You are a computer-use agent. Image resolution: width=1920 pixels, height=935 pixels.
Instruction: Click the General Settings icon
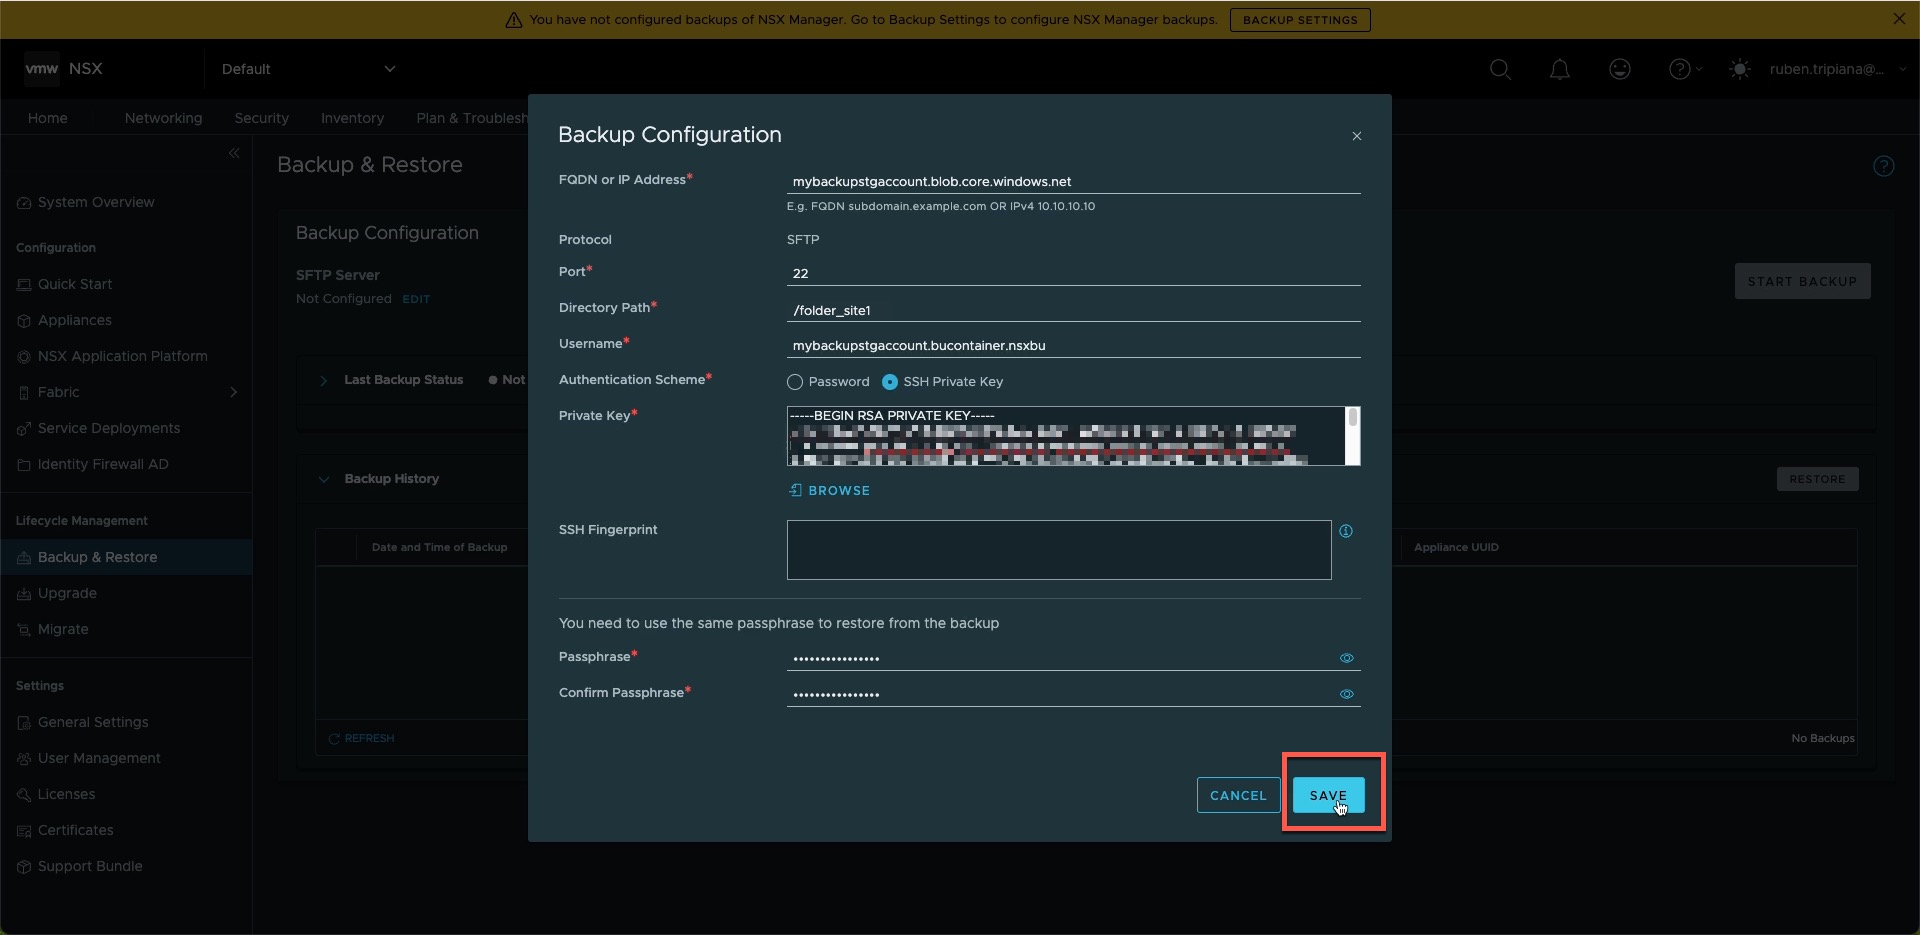pyautogui.click(x=24, y=723)
